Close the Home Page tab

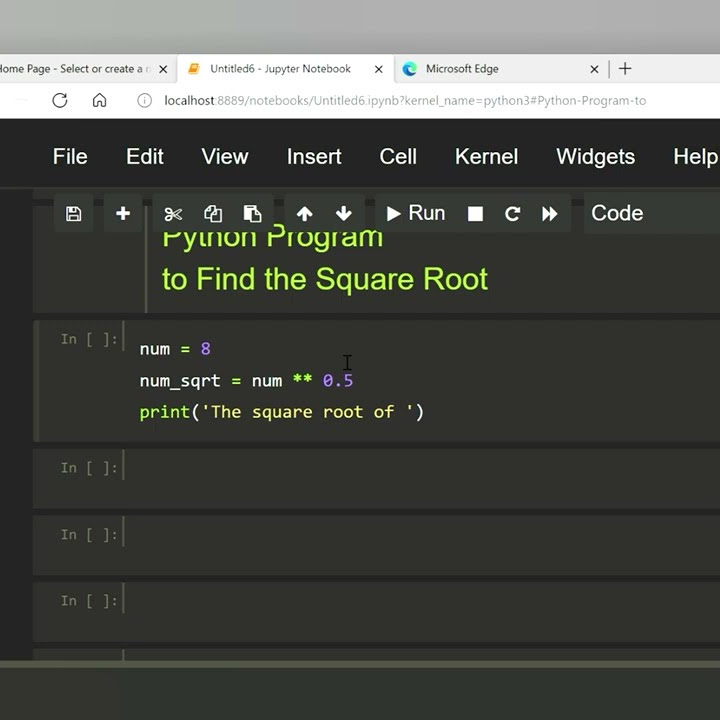click(163, 69)
